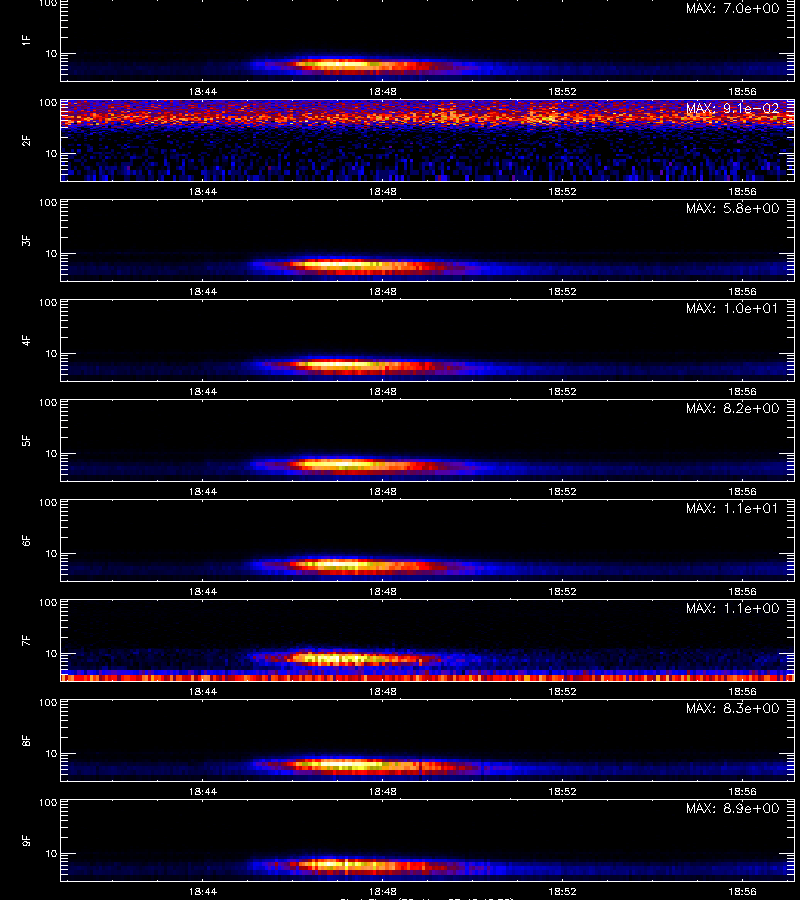The height and width of the screenshot is (900, 800).
Task: Click the 10 y-axis tick of panel 5F
Action: (51, 453)
